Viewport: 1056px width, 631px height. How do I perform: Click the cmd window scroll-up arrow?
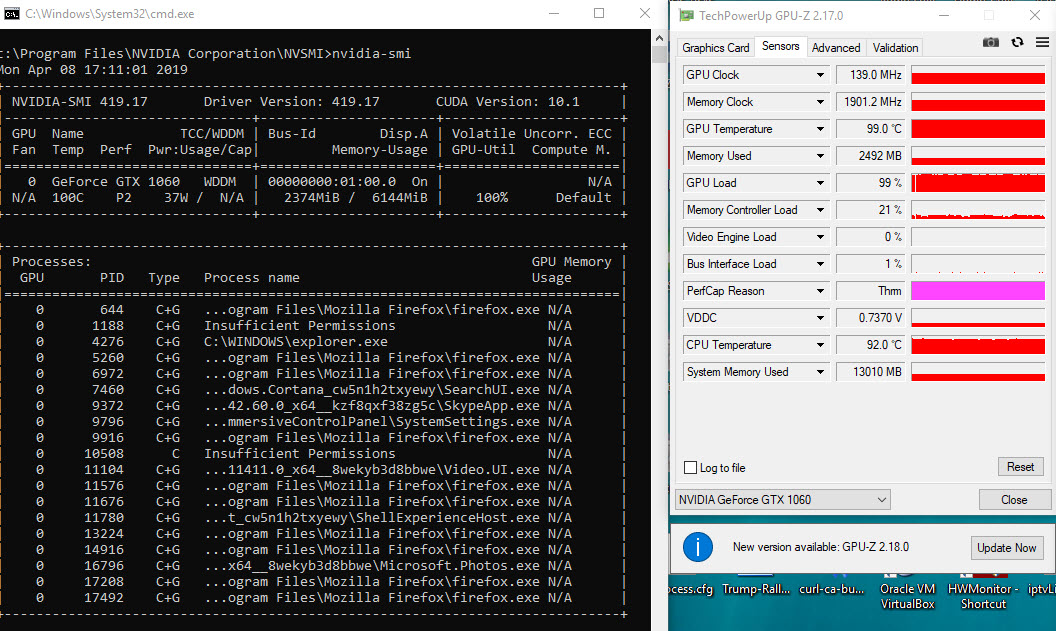coord(659,38)
